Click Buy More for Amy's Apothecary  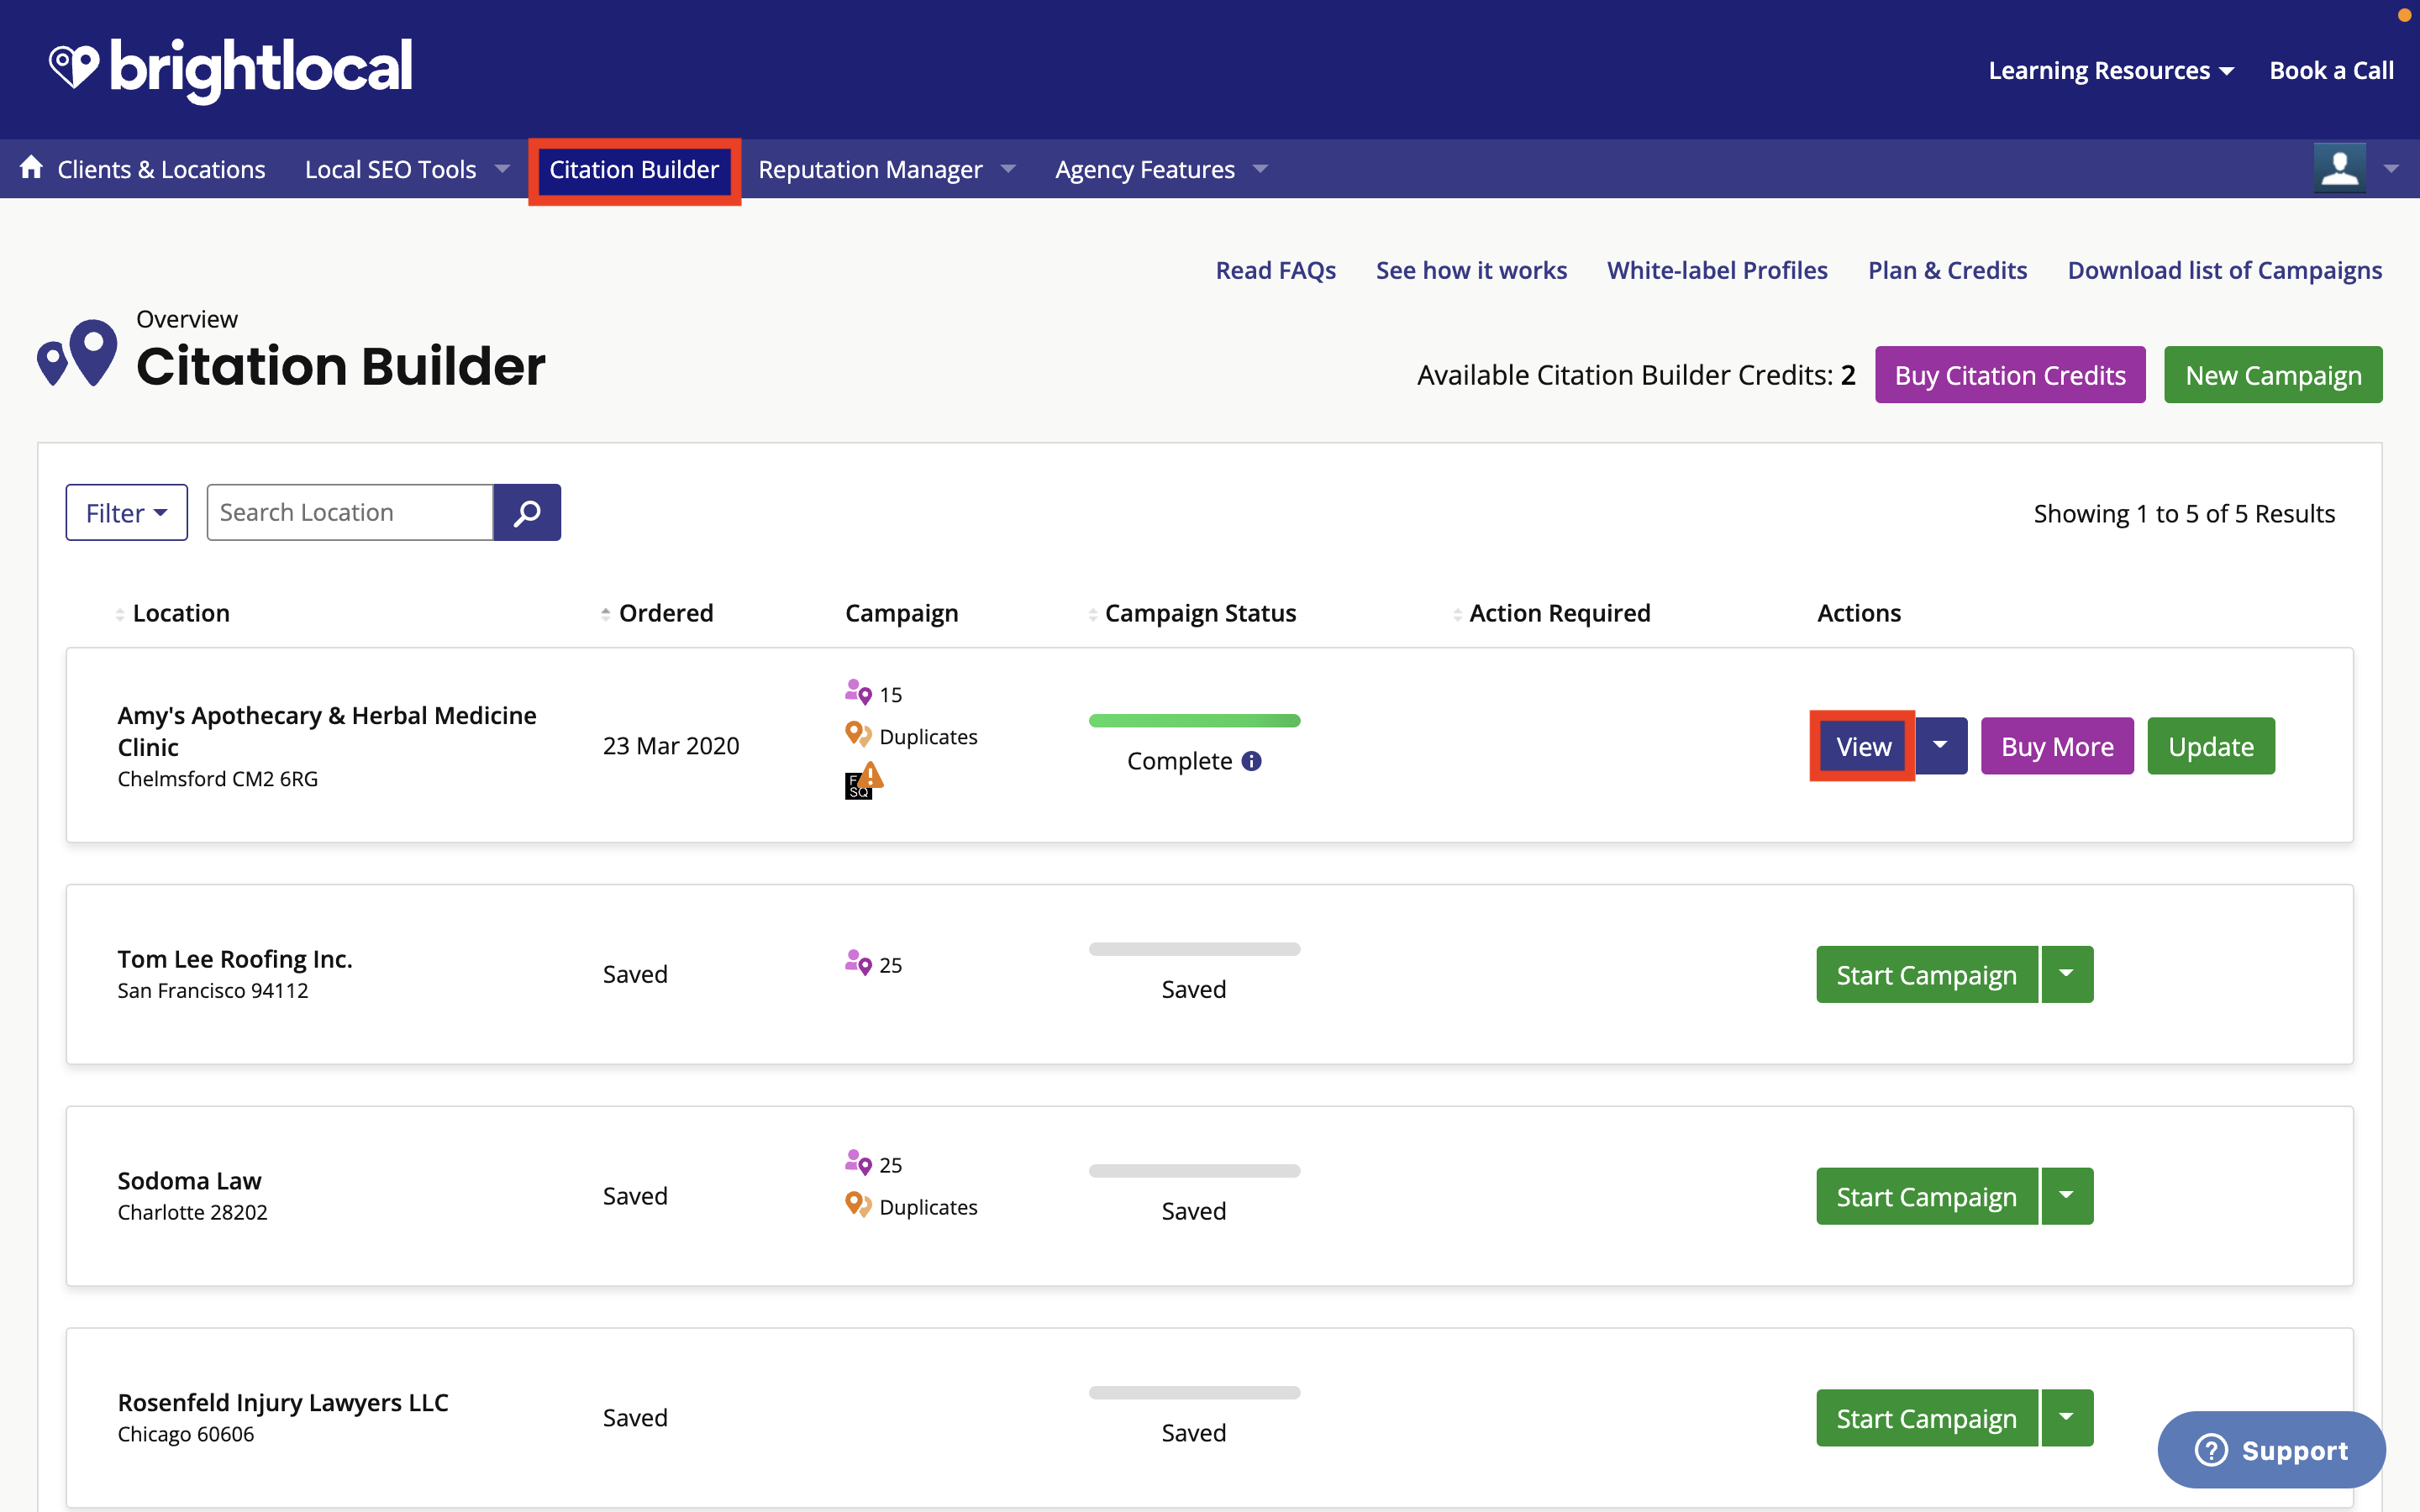pos(2057,746)
